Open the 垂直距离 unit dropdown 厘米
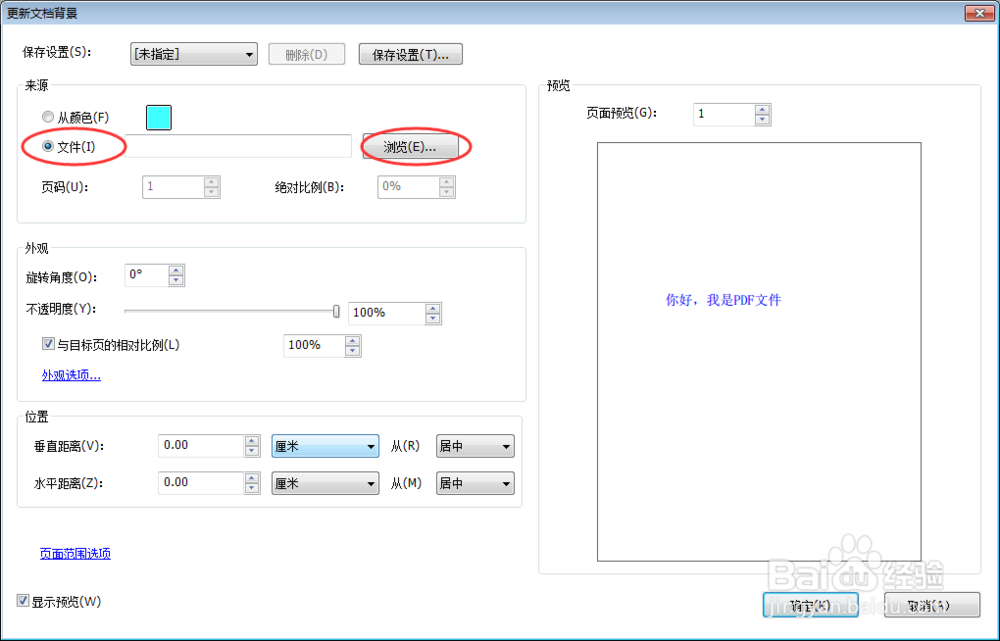This screenshot has height=641, width=1000. 325,446
